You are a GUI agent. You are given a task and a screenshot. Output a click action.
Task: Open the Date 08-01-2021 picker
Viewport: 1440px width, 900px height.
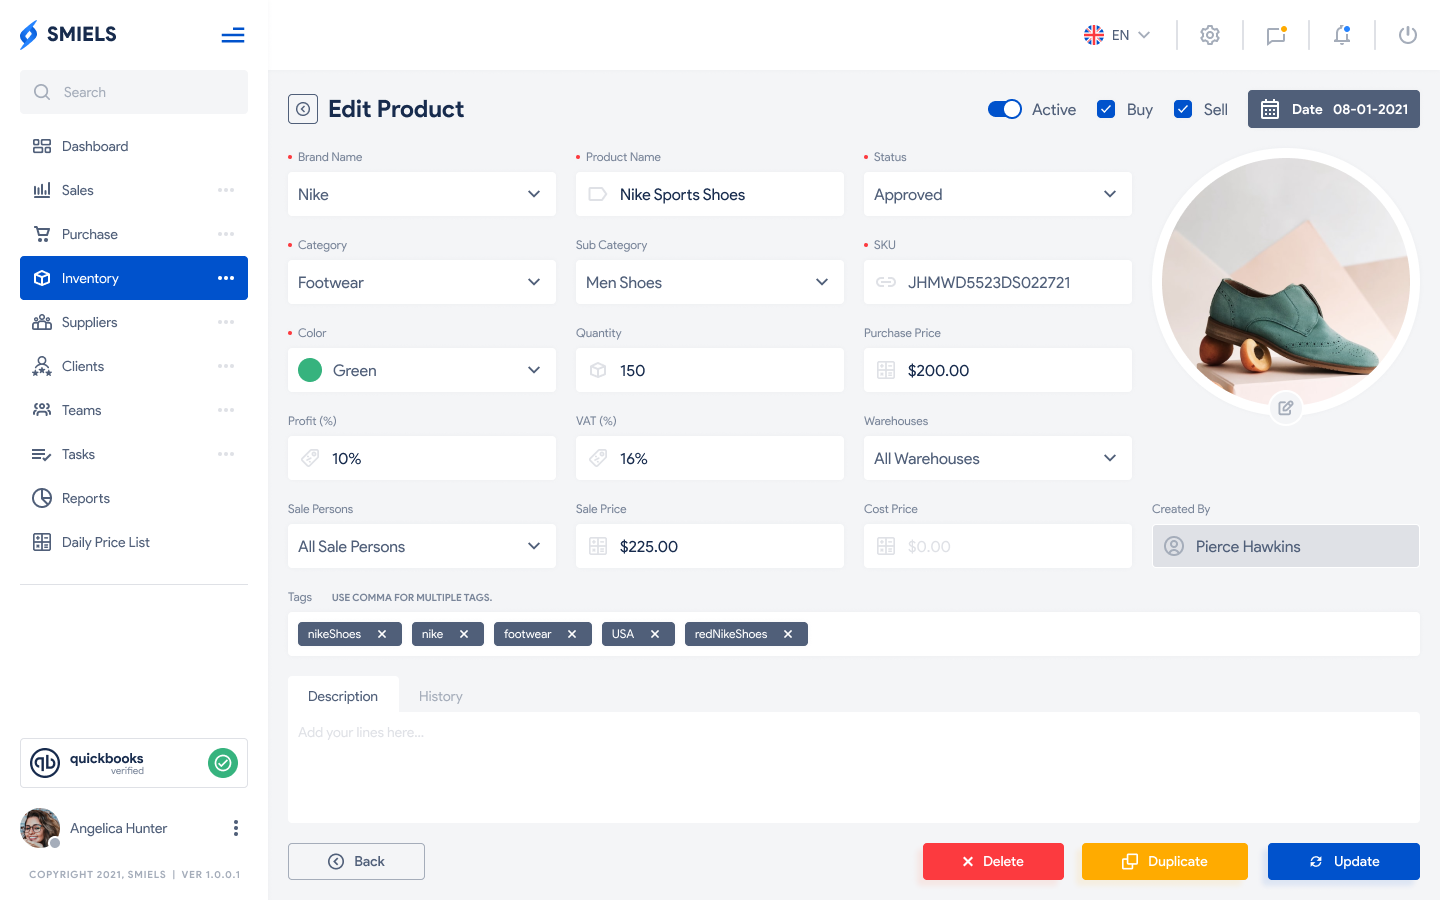(x=1334, y=109)
